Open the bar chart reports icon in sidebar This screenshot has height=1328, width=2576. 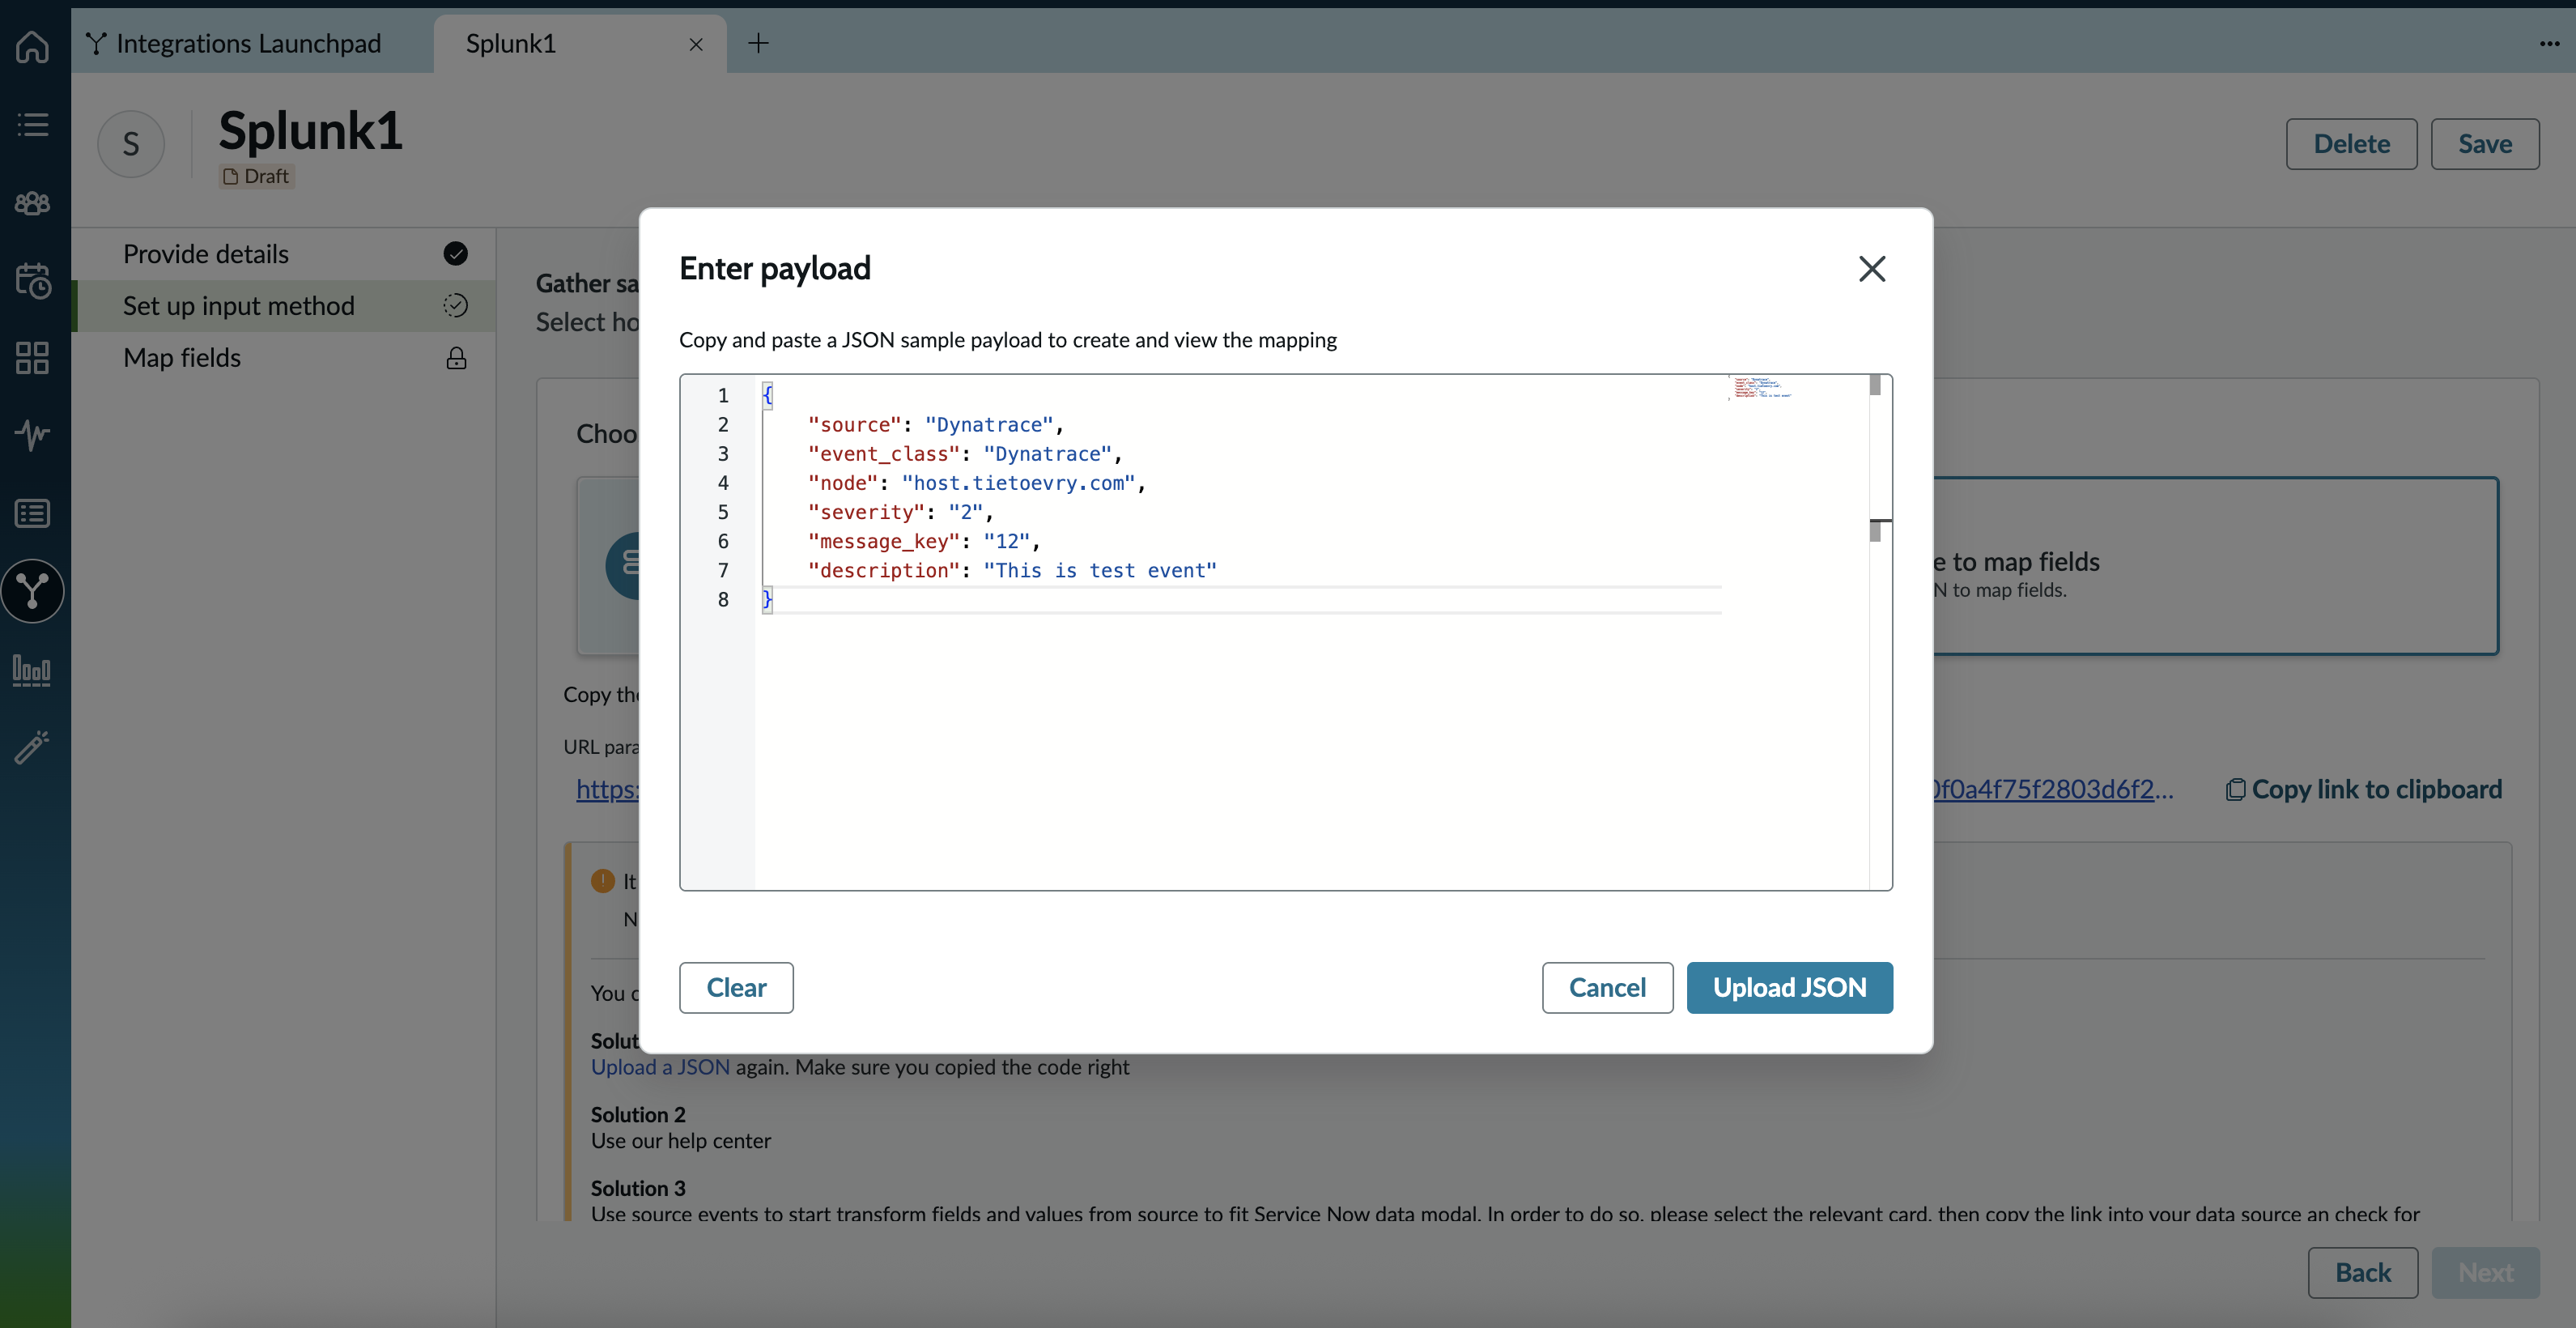pyautogui.click(x=33, y=669)
